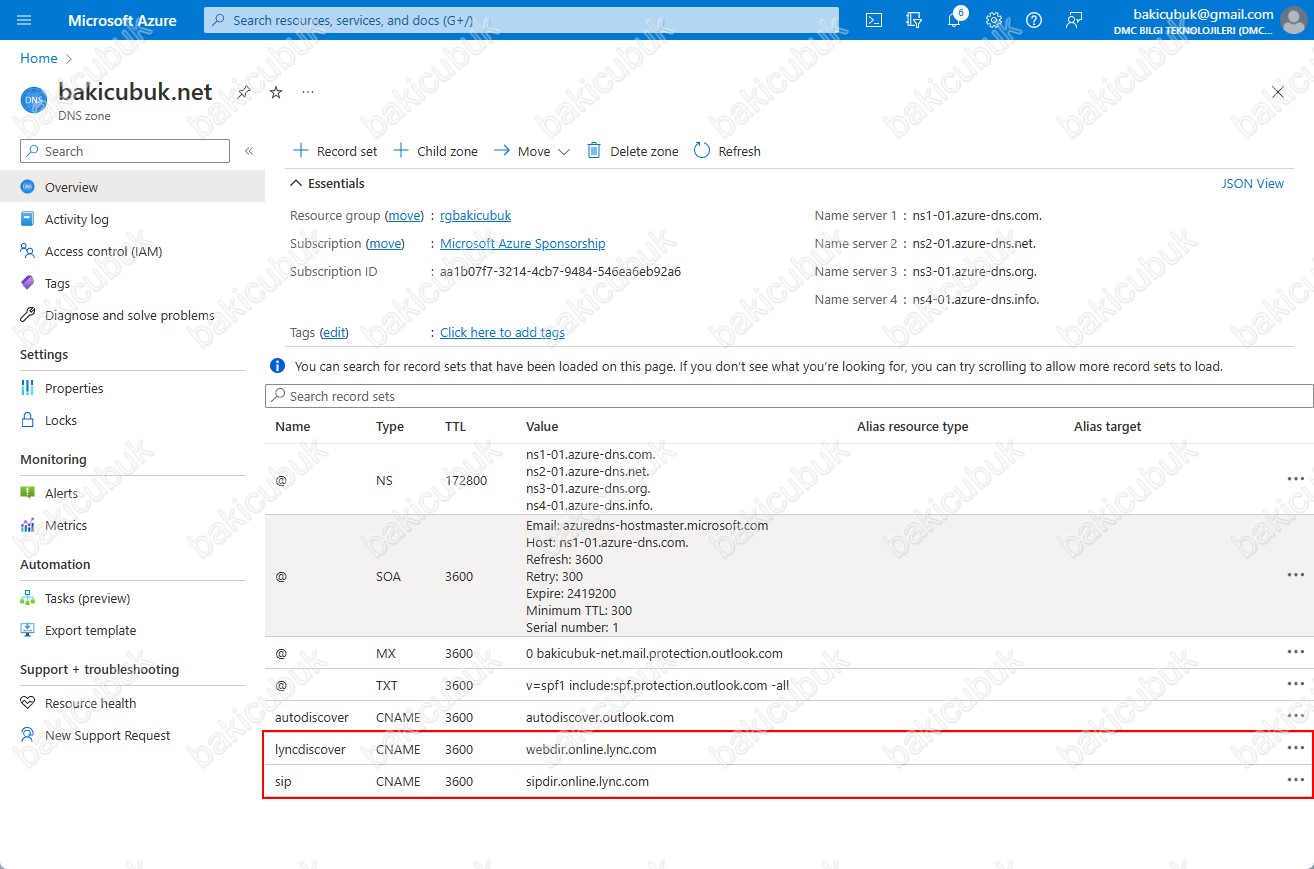Screen dimensions: 1314x869
Task: Open the Feedback icon in top bar
Action: pyautogui.click(x=1074, y=20)
